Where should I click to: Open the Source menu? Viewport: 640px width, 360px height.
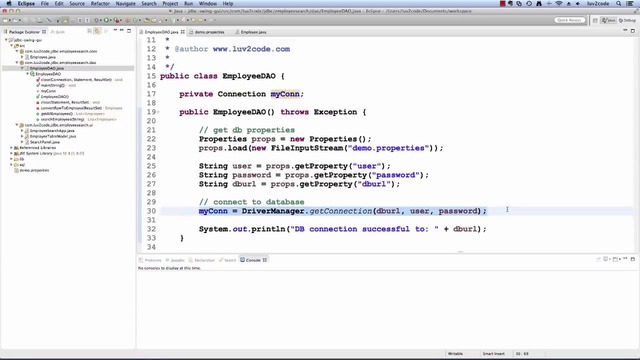pos(77,3)
